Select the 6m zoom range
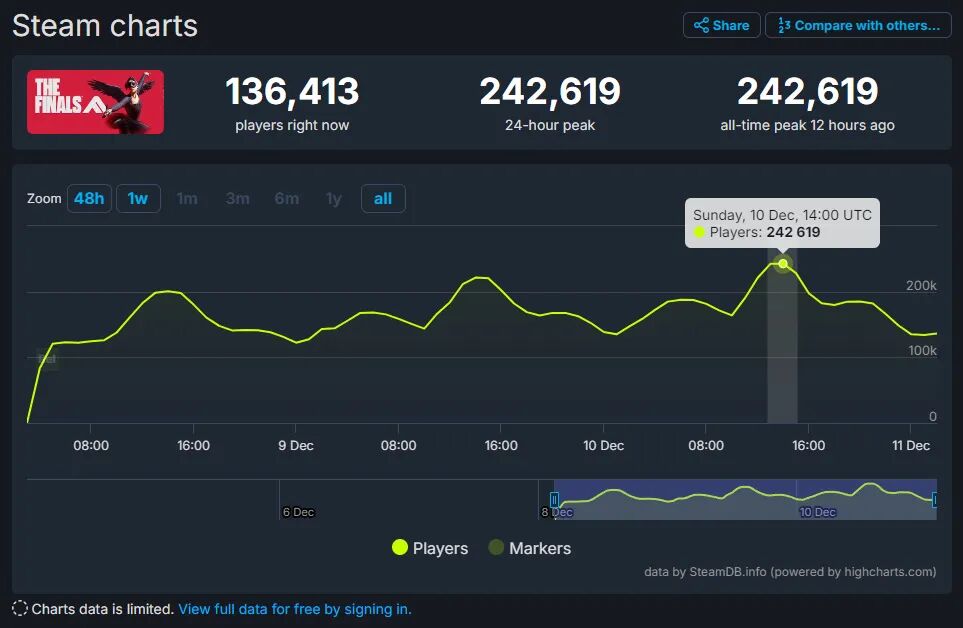Screen dimensions: 963x628 [x=286, y=198]
